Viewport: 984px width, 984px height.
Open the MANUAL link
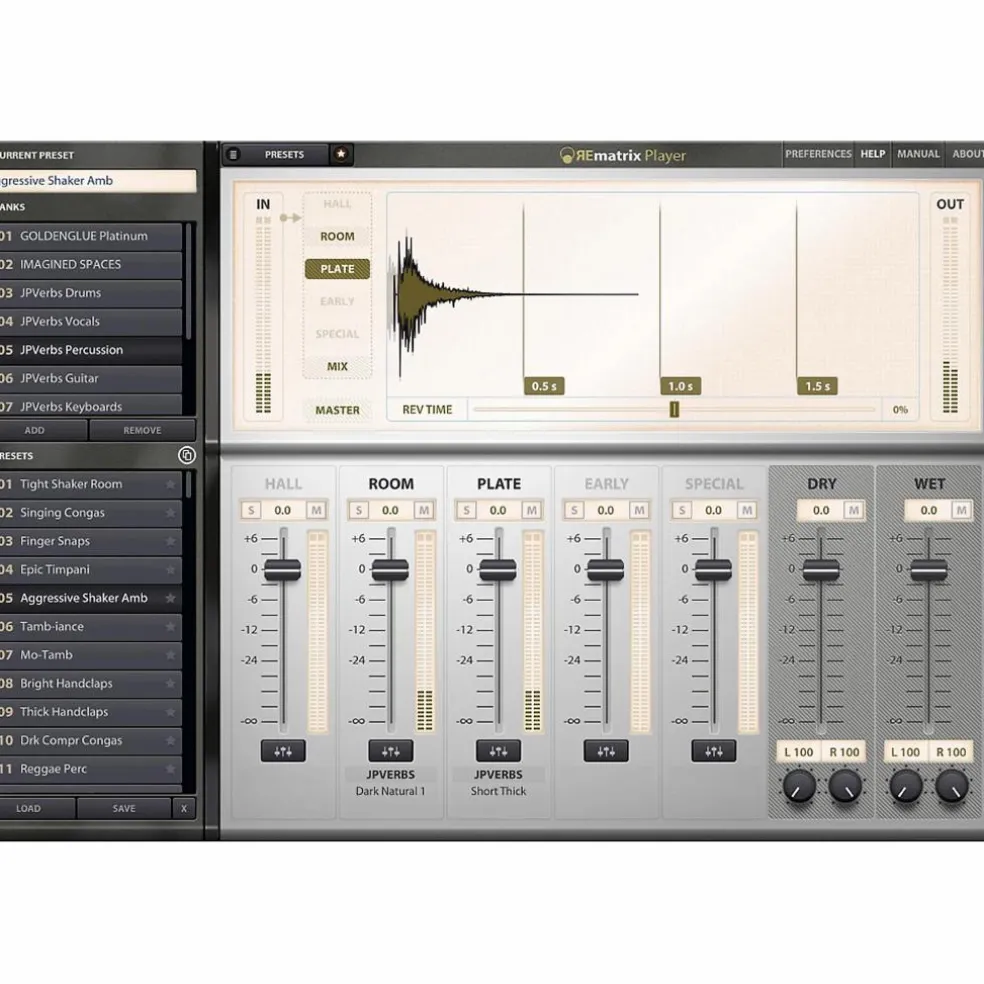point(918,154)
